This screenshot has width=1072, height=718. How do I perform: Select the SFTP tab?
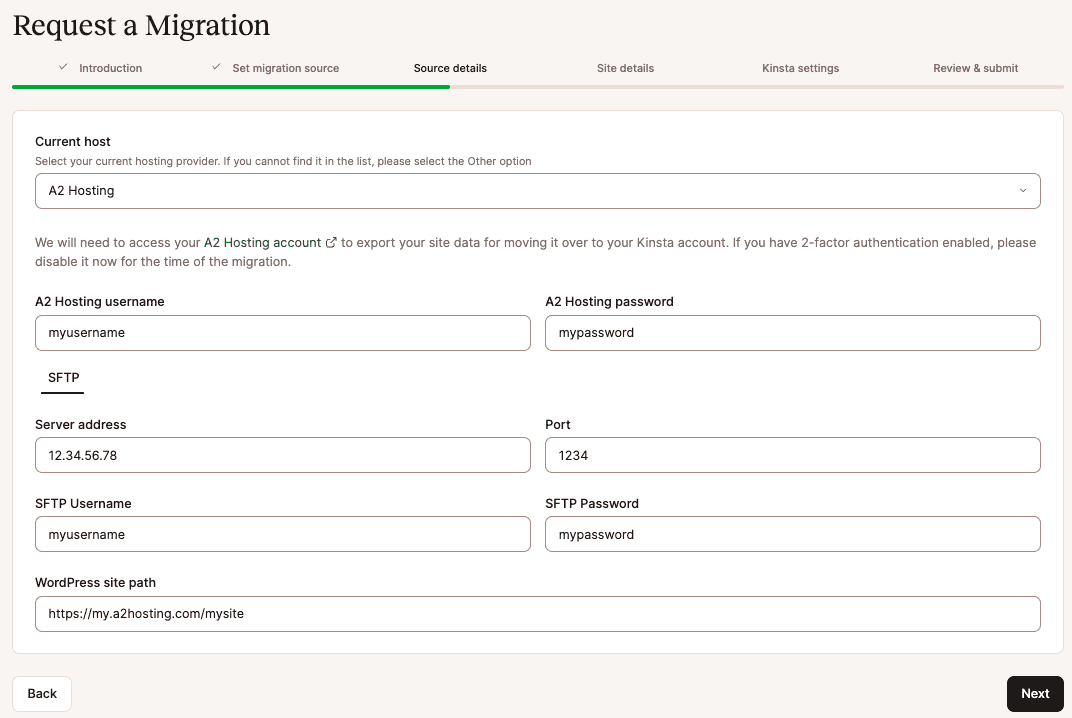point(63,378)
